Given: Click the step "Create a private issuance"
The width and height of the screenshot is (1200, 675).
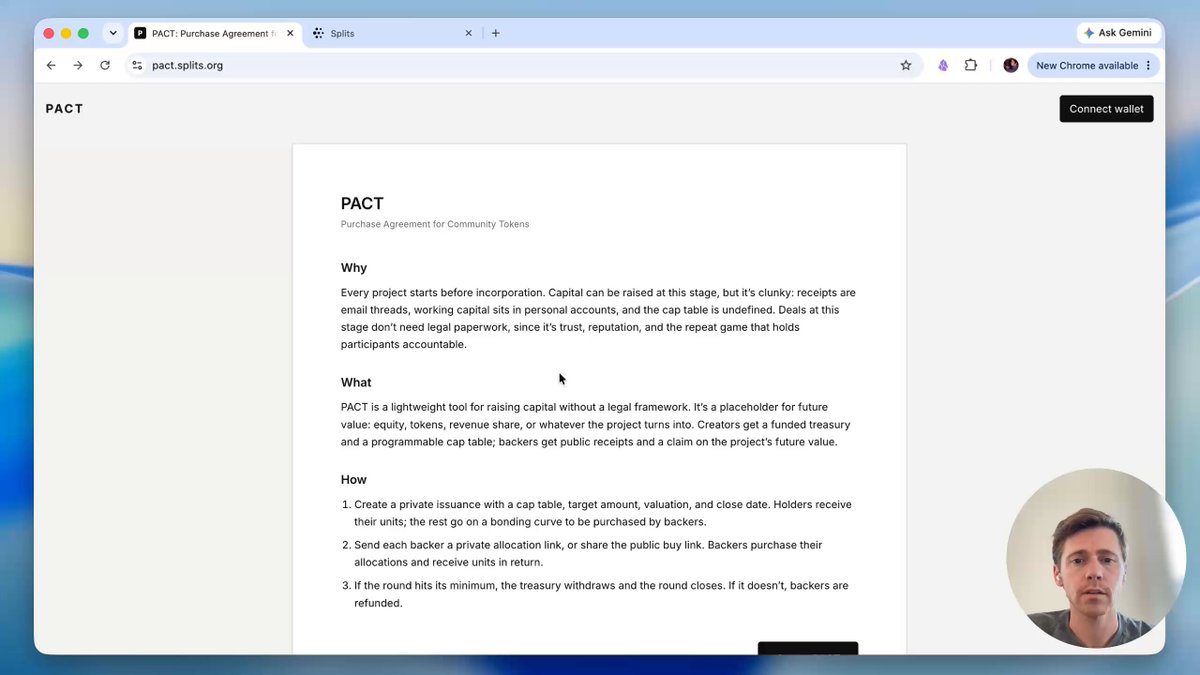Looking at the screenshot, I should coord(603,513).
